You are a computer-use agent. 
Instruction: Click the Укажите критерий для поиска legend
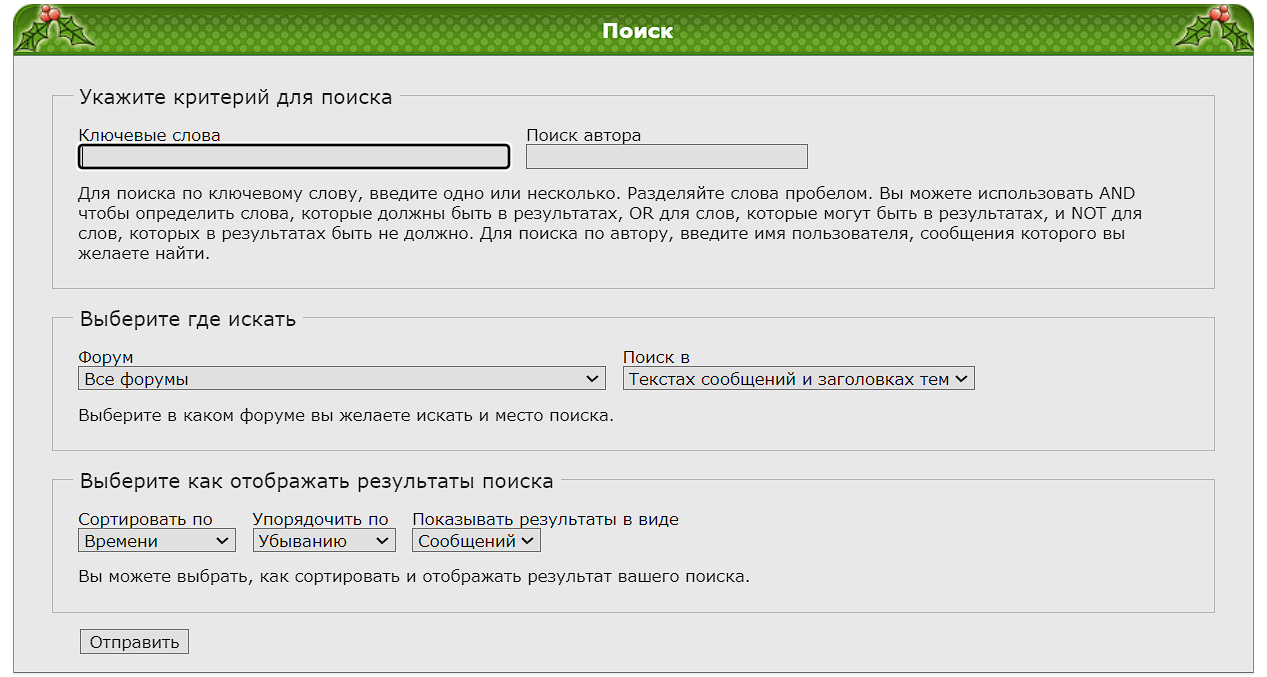(x=236, y=98)
